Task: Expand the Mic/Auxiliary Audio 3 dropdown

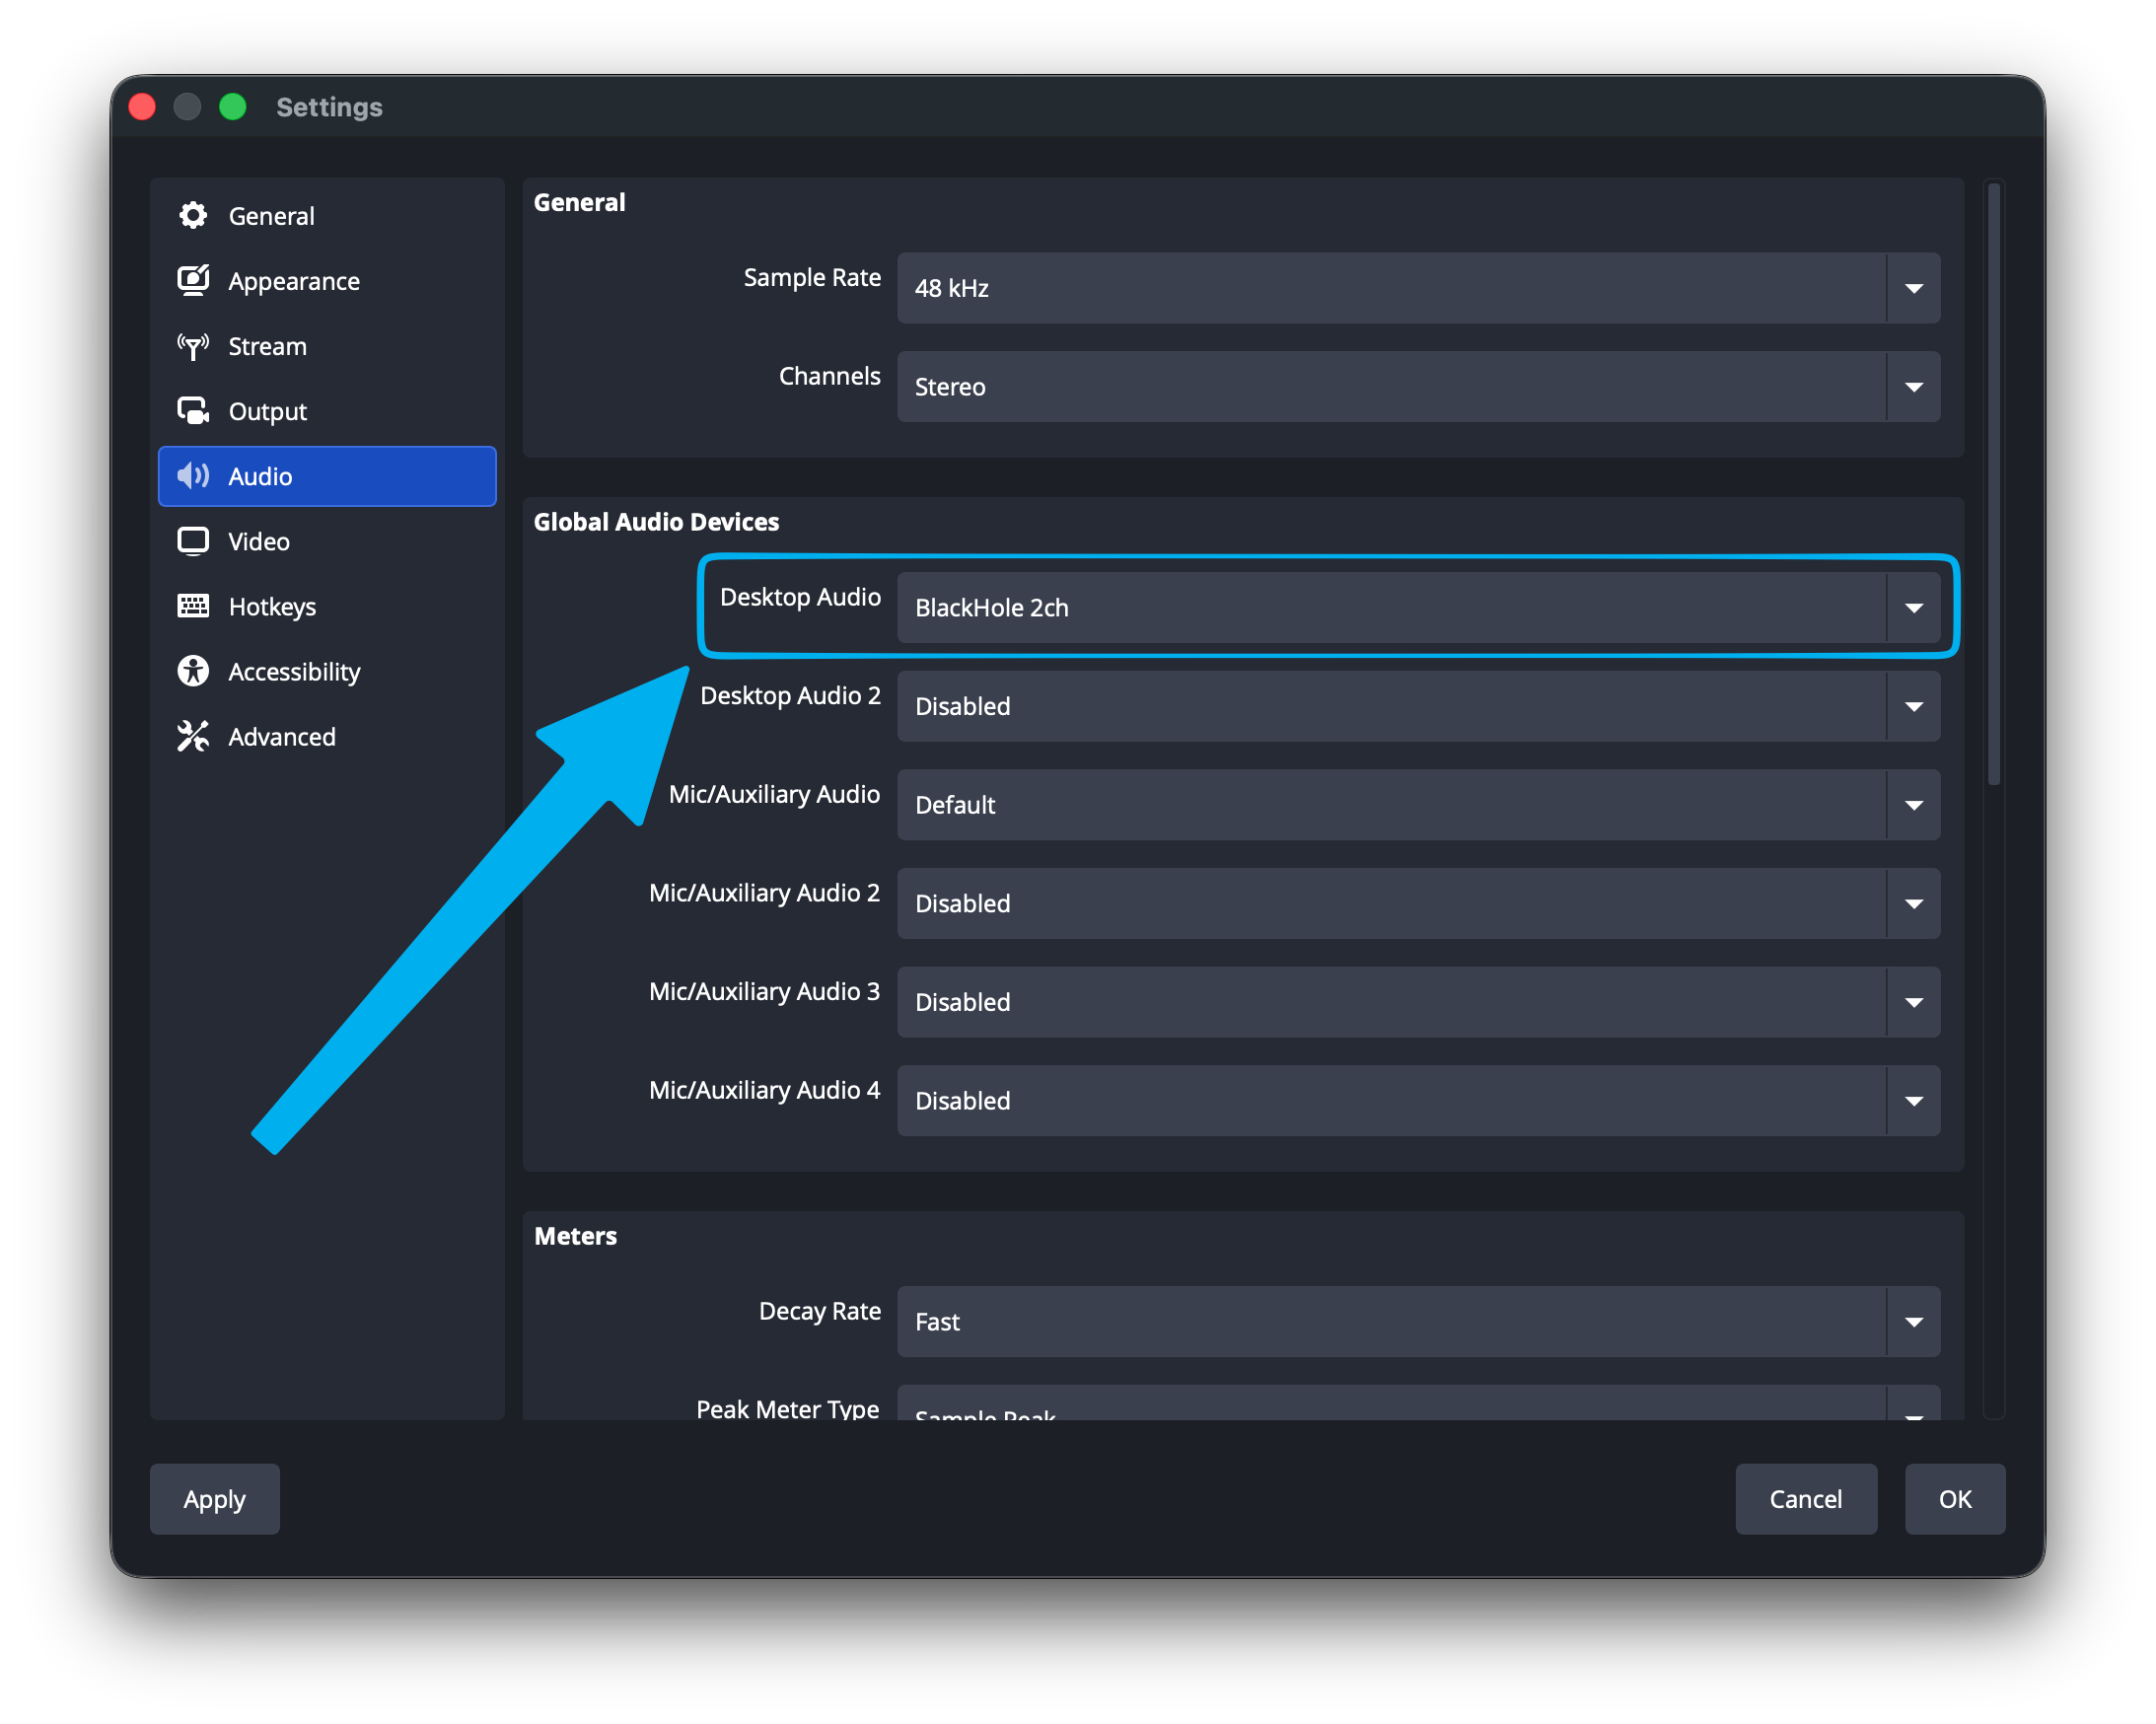Action: tap(1418, 1001)
